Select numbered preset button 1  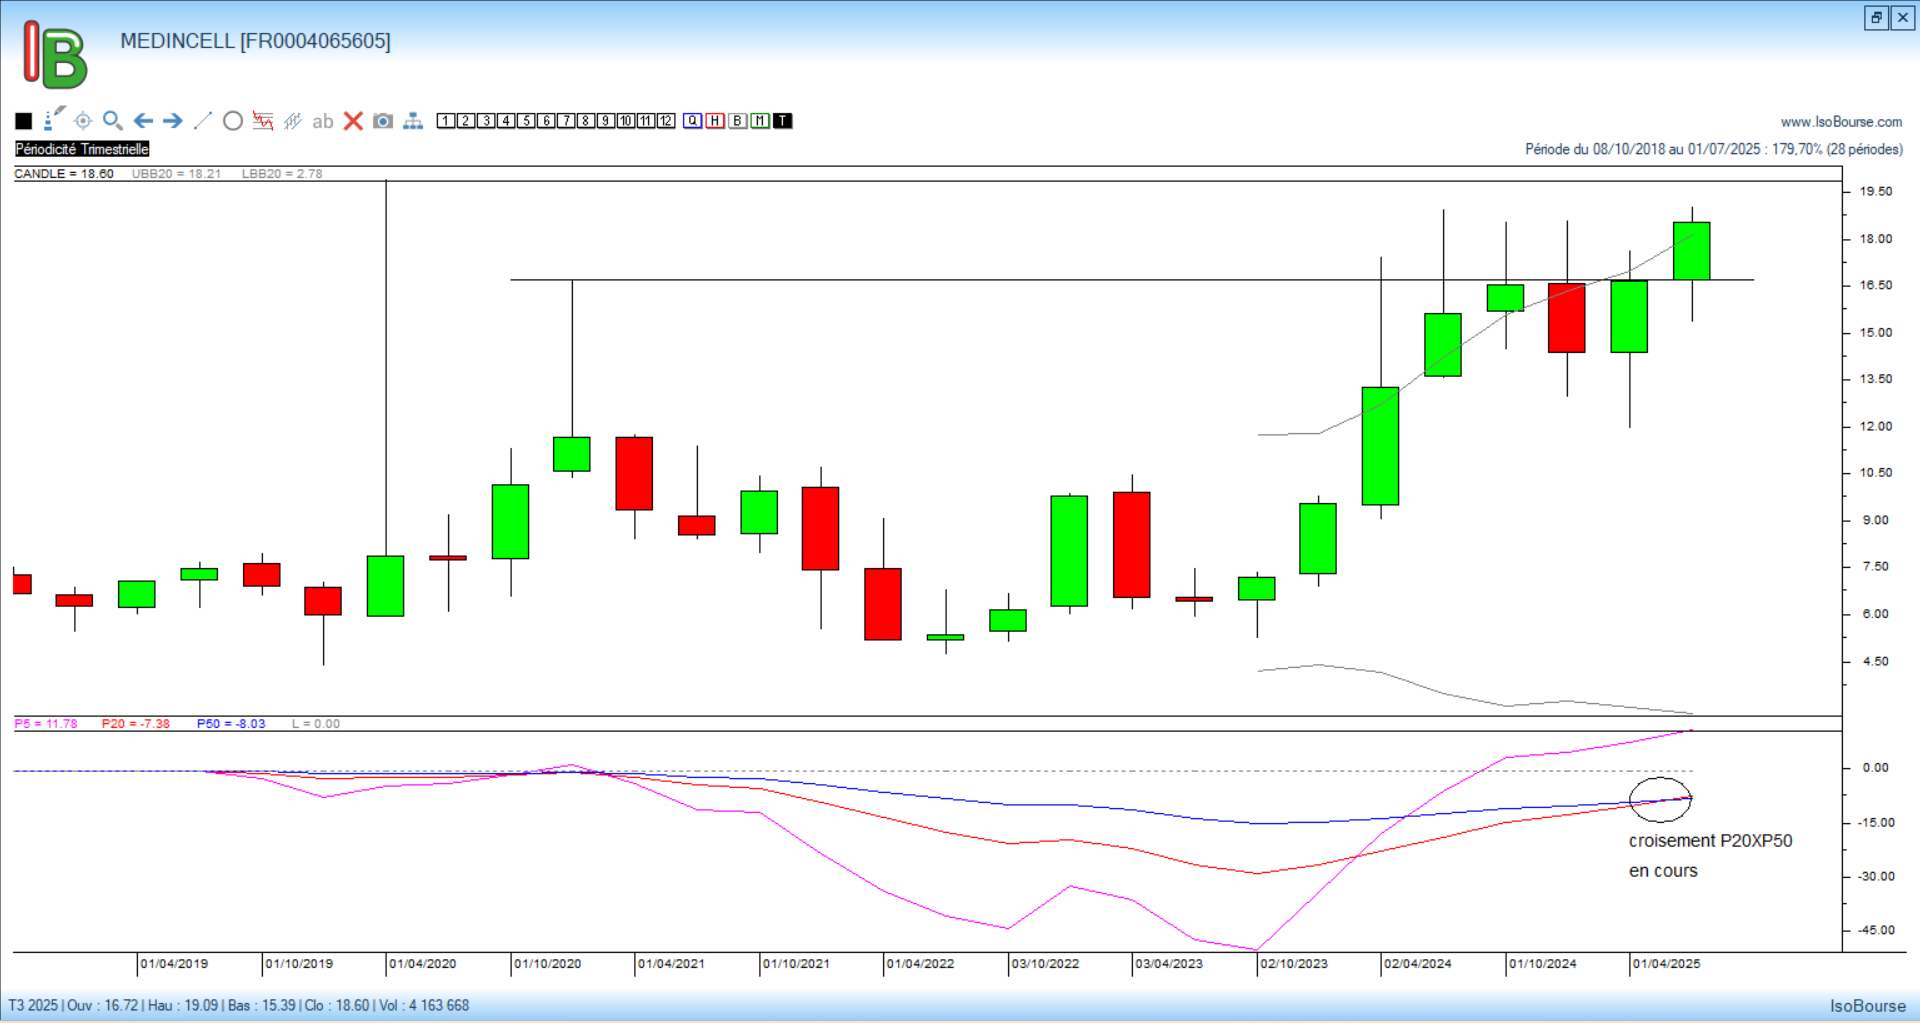(x=446, y=121)
